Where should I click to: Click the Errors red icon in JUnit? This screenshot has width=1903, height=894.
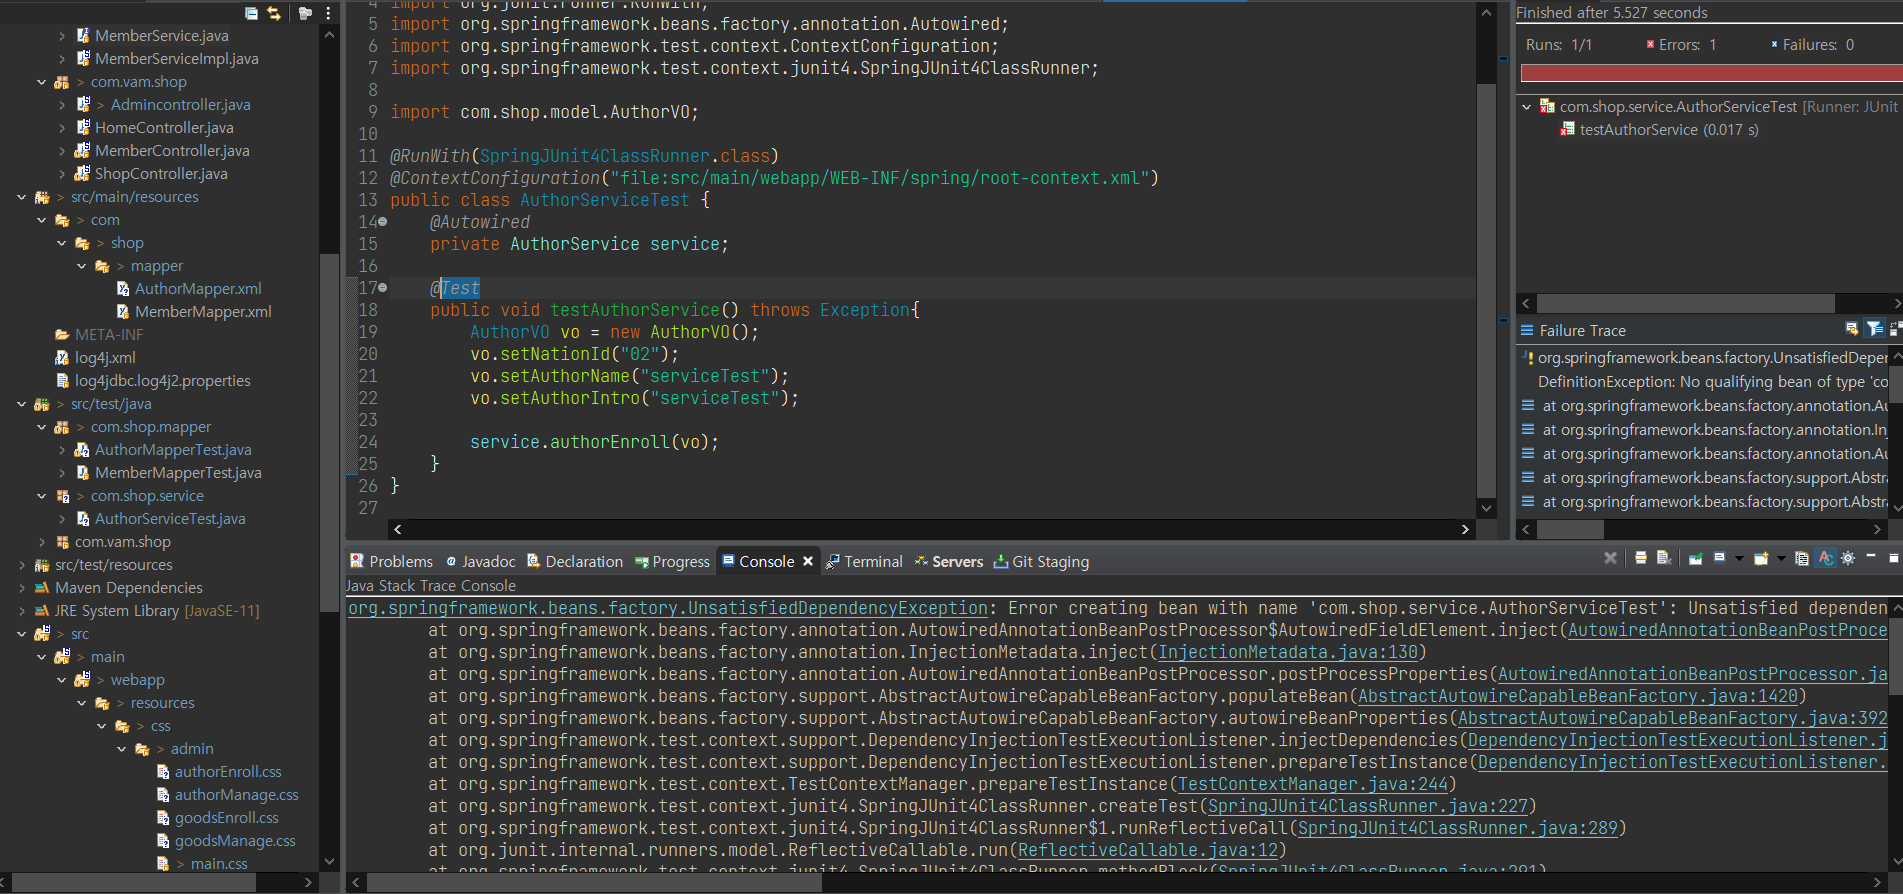[x=1650, y=44]
